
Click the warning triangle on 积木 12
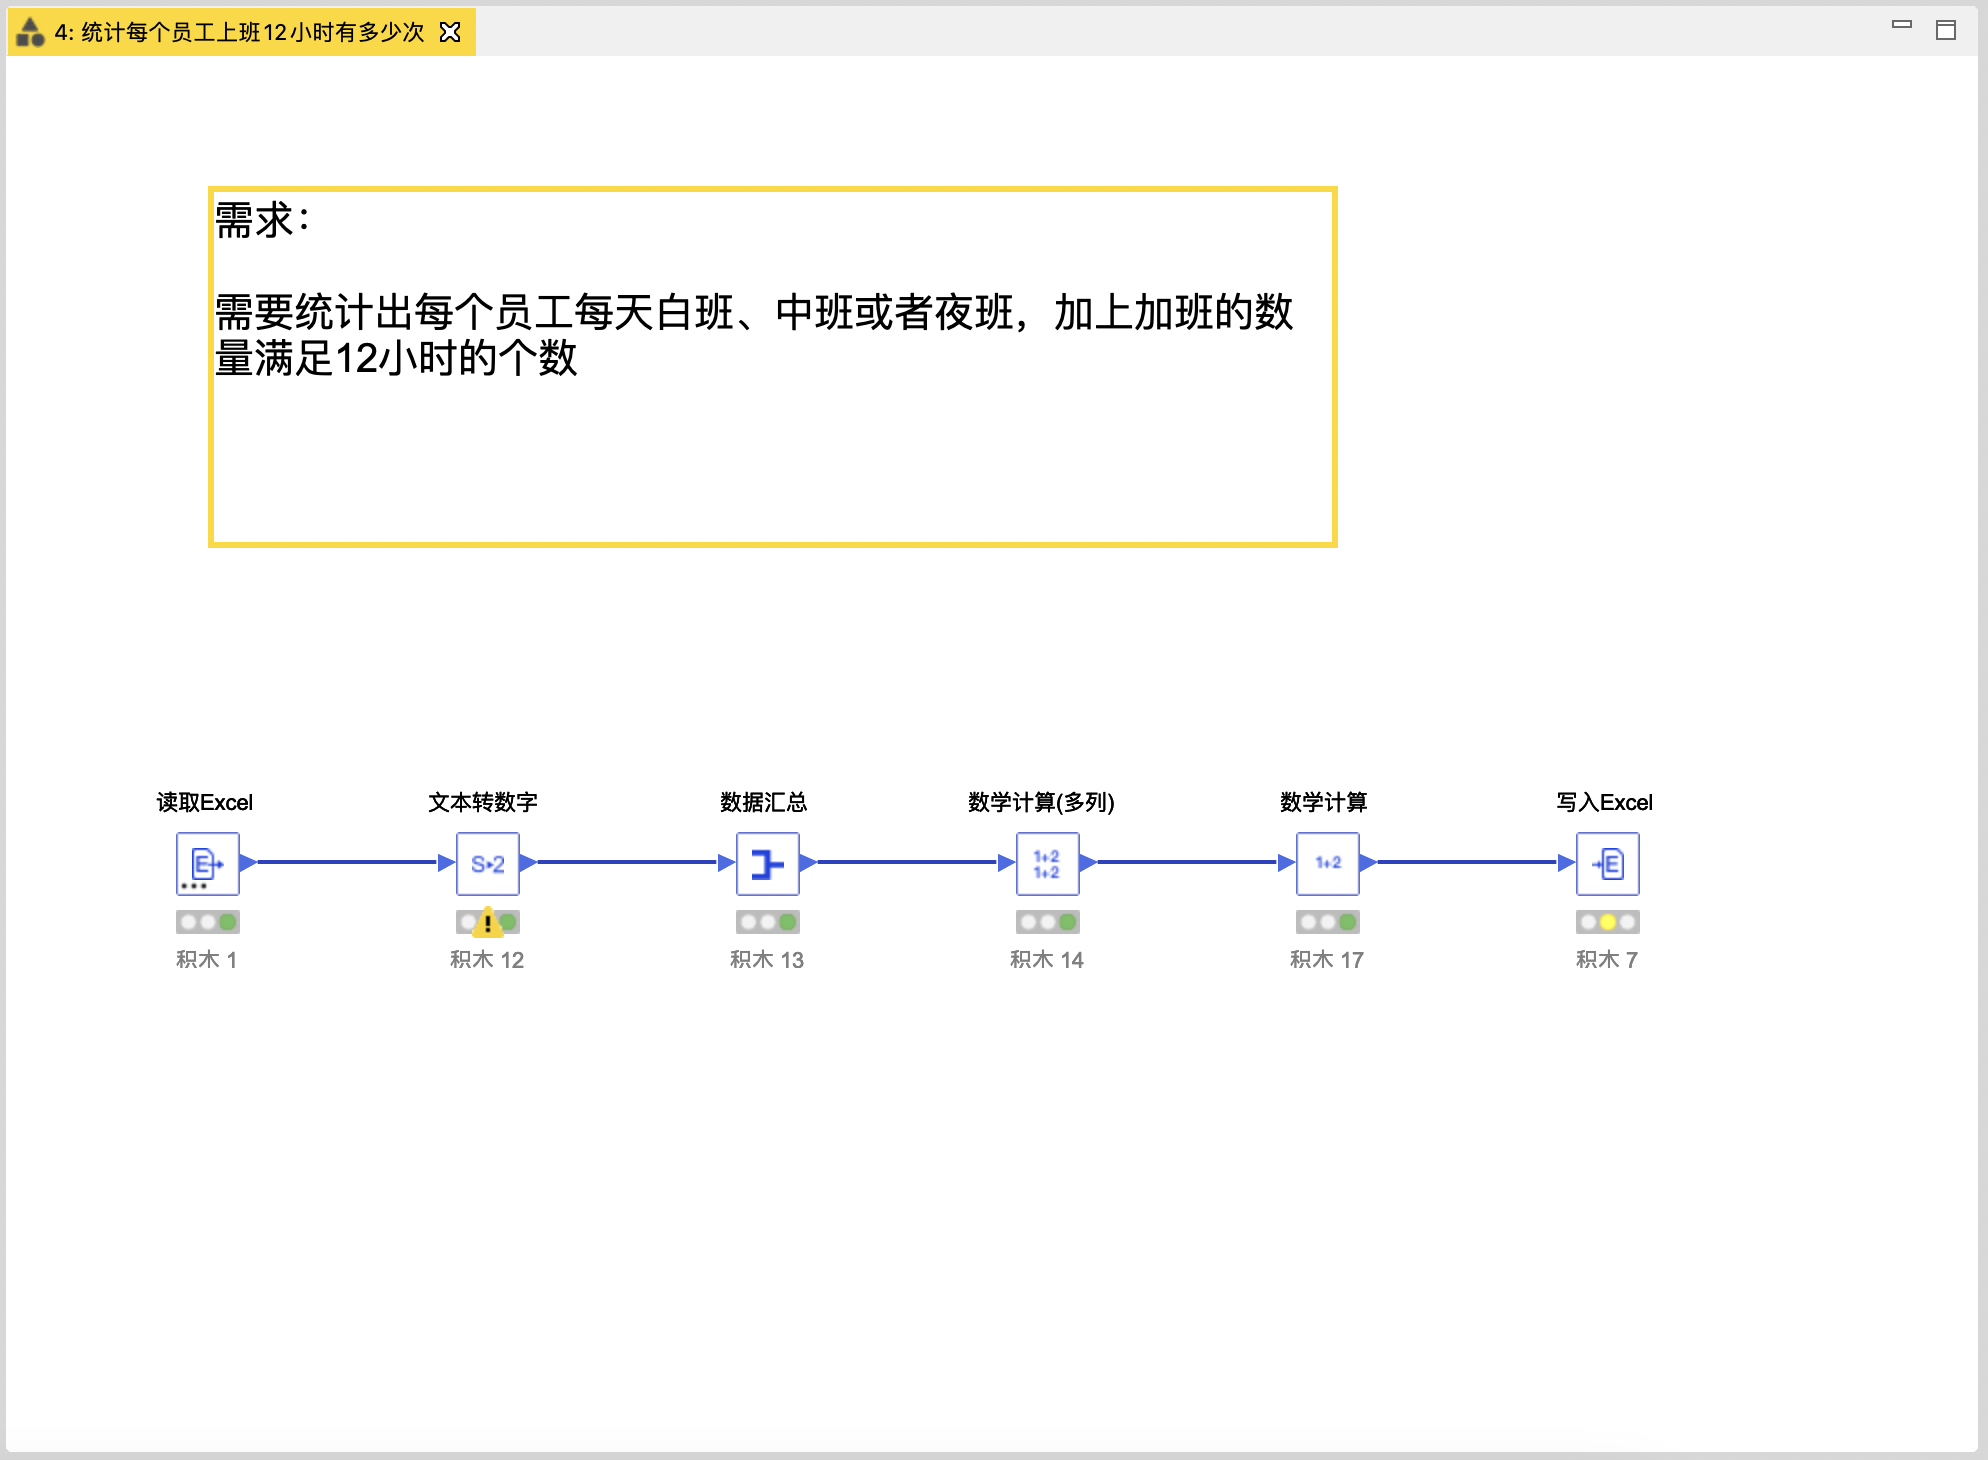(x=487, y=921)
